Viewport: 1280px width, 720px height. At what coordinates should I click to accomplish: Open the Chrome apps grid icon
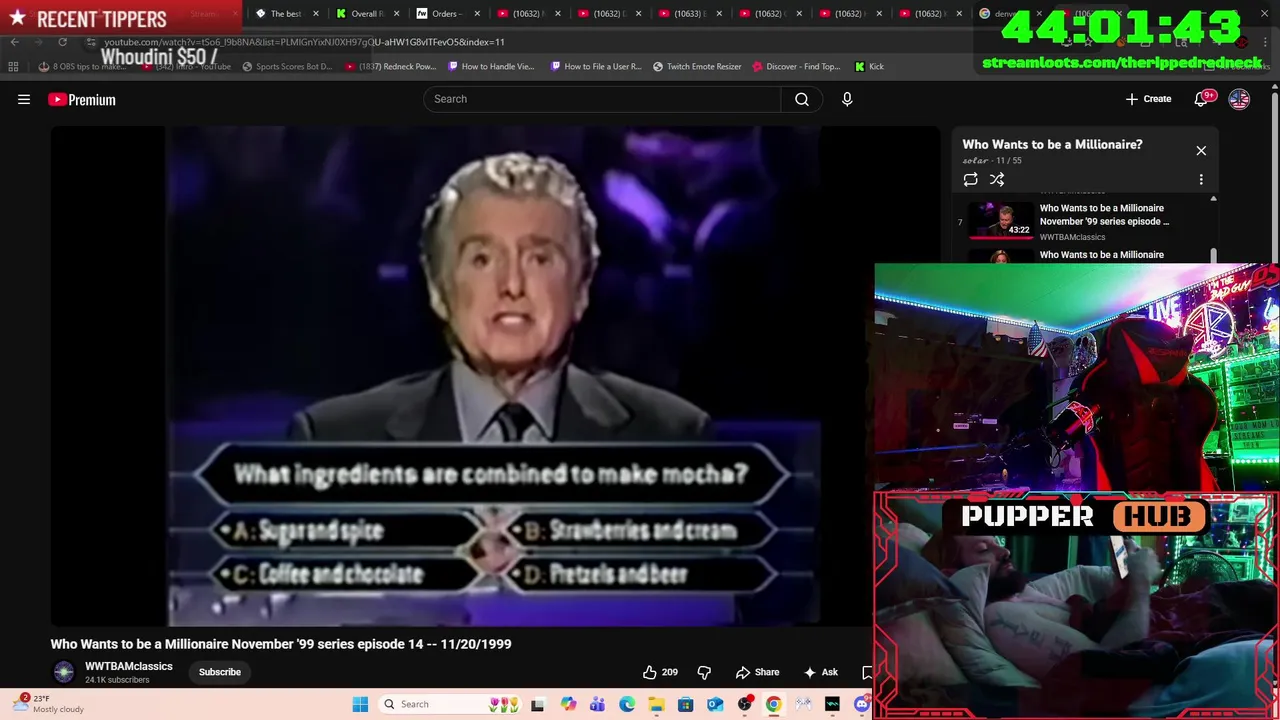pos(13,67)
